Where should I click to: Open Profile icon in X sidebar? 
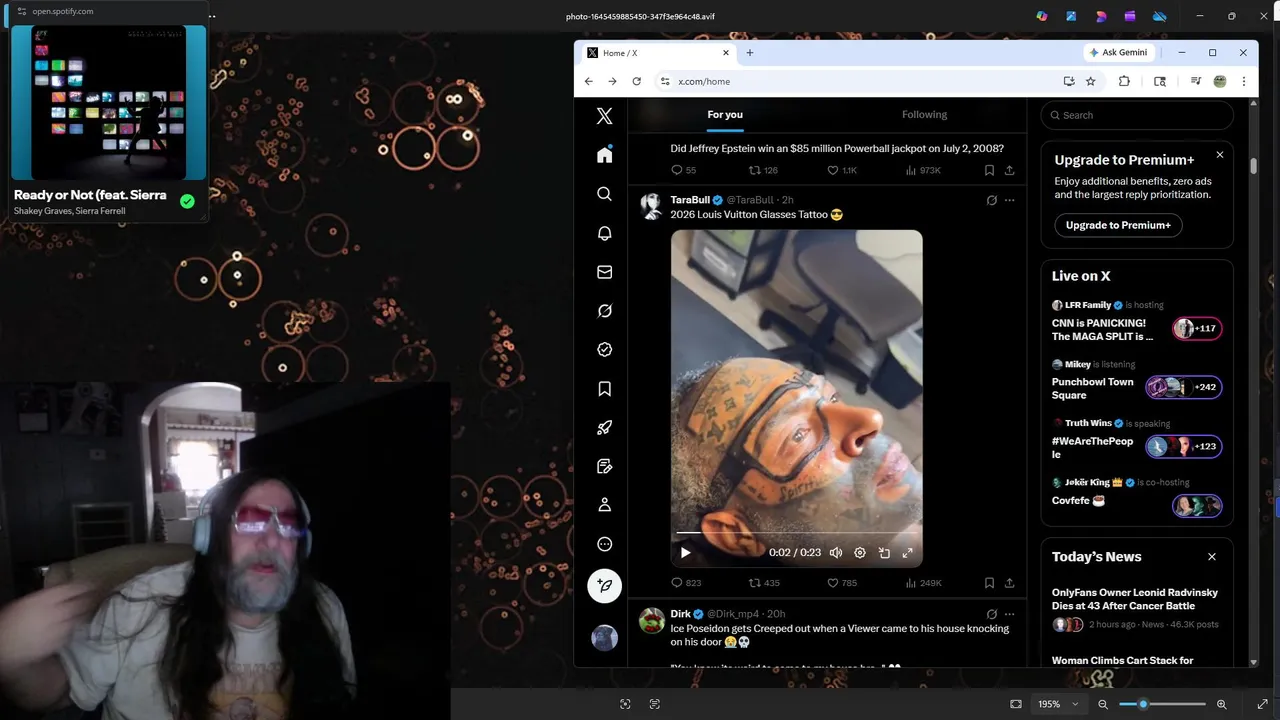tap(604, 505)
